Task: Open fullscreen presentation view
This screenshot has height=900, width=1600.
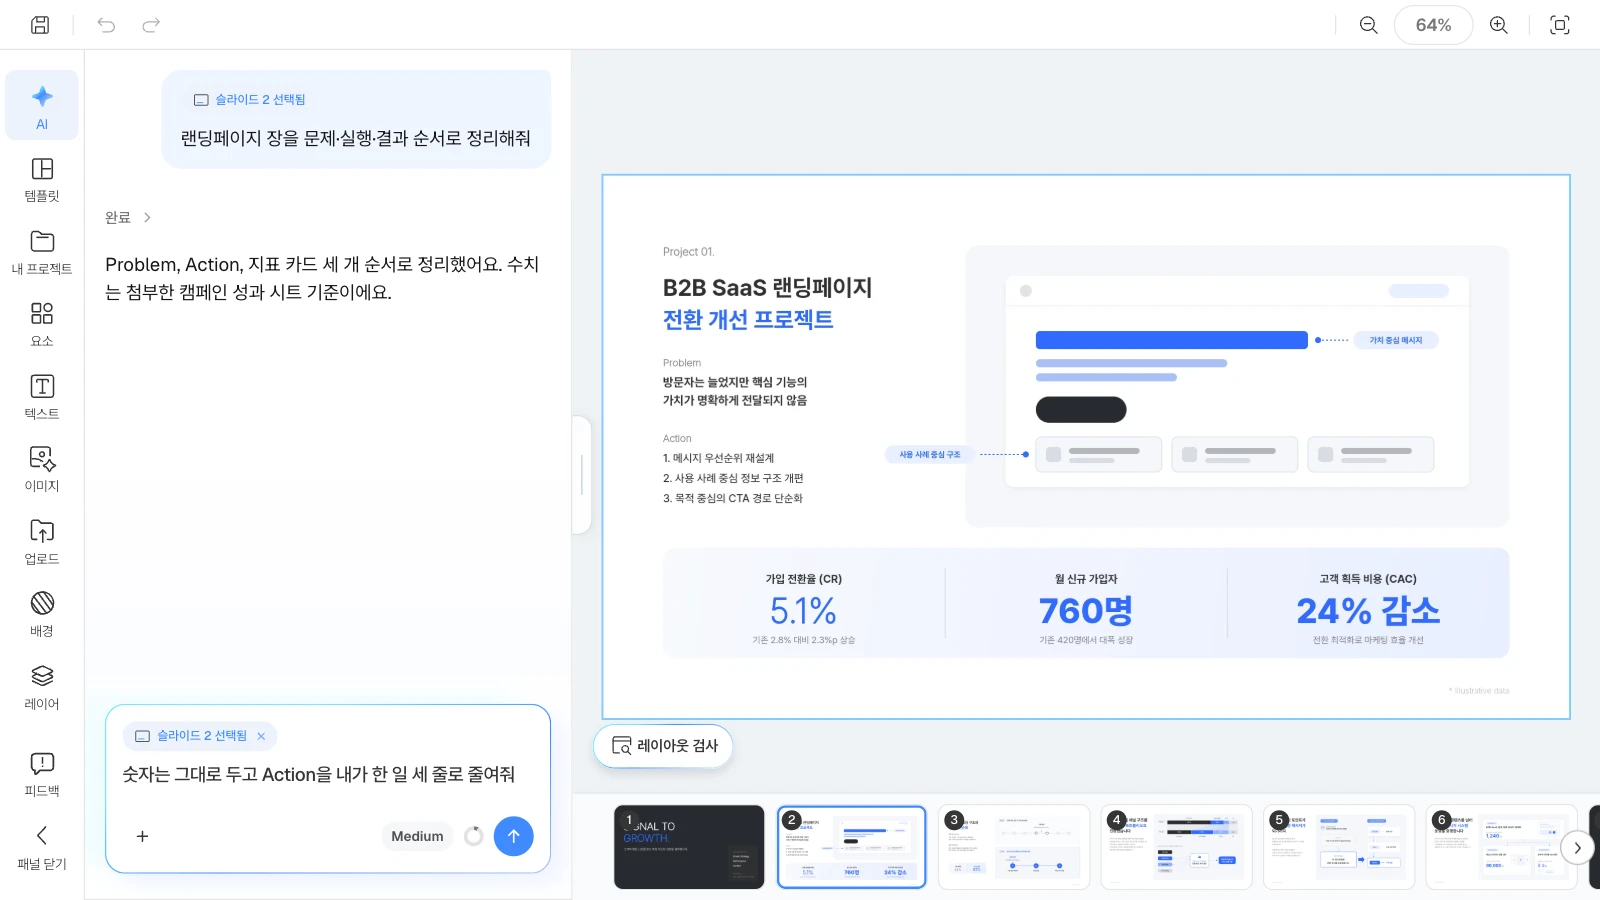Action: 1560,25
